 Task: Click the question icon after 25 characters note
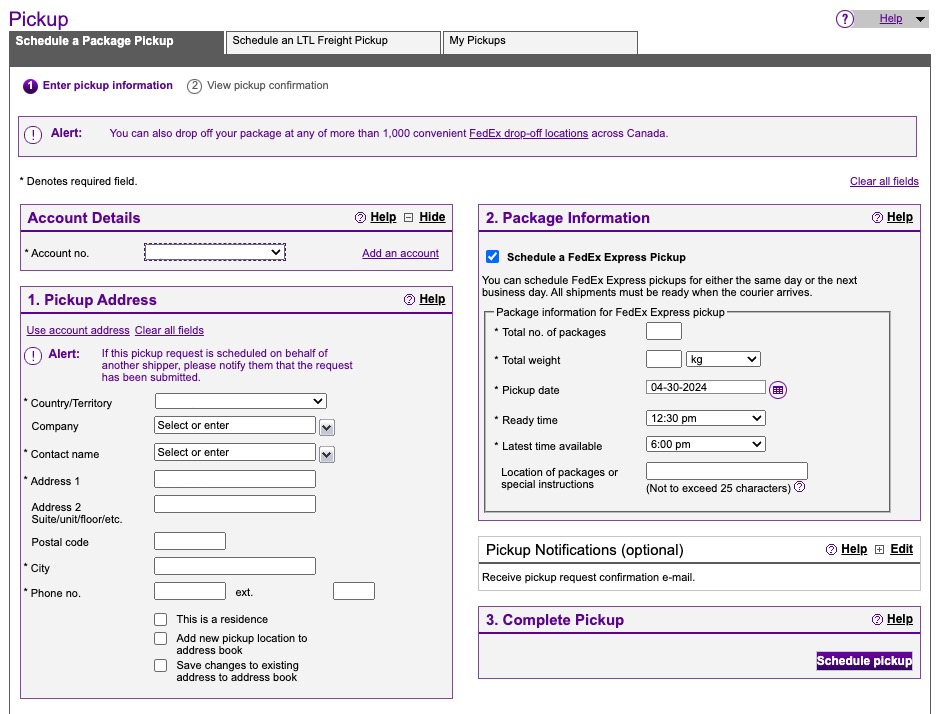(800, 487)
